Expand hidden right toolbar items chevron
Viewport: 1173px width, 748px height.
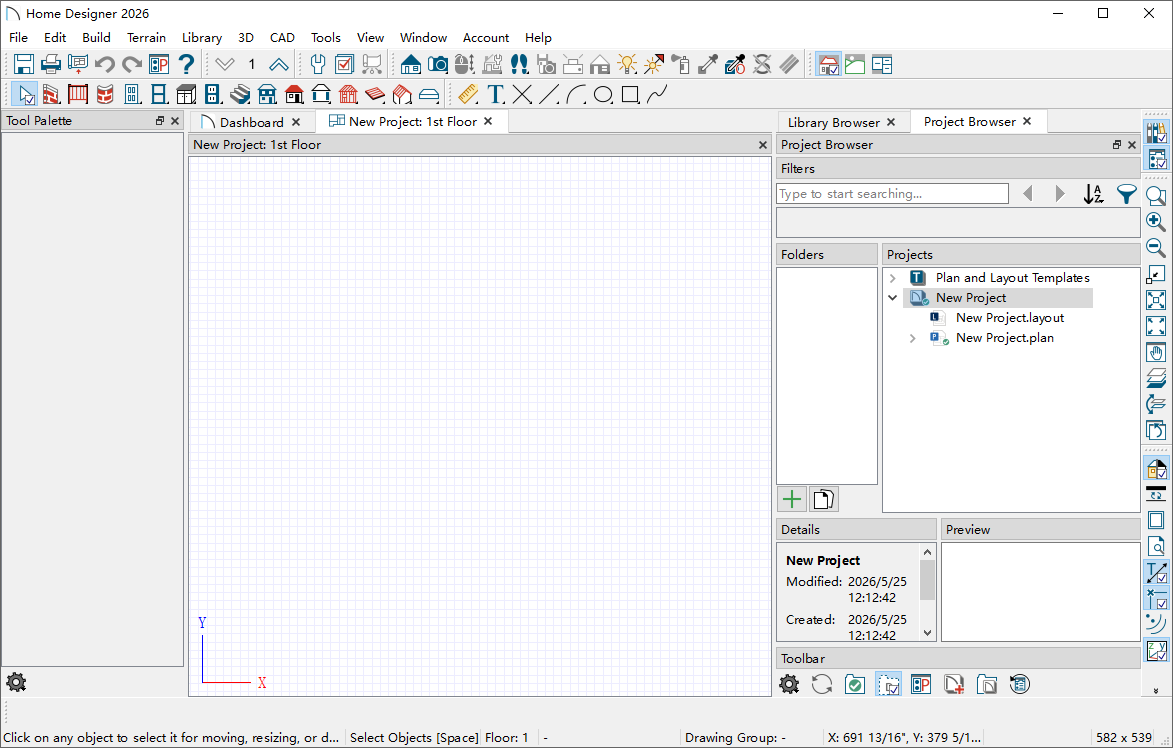click(x=1156, y=690)
